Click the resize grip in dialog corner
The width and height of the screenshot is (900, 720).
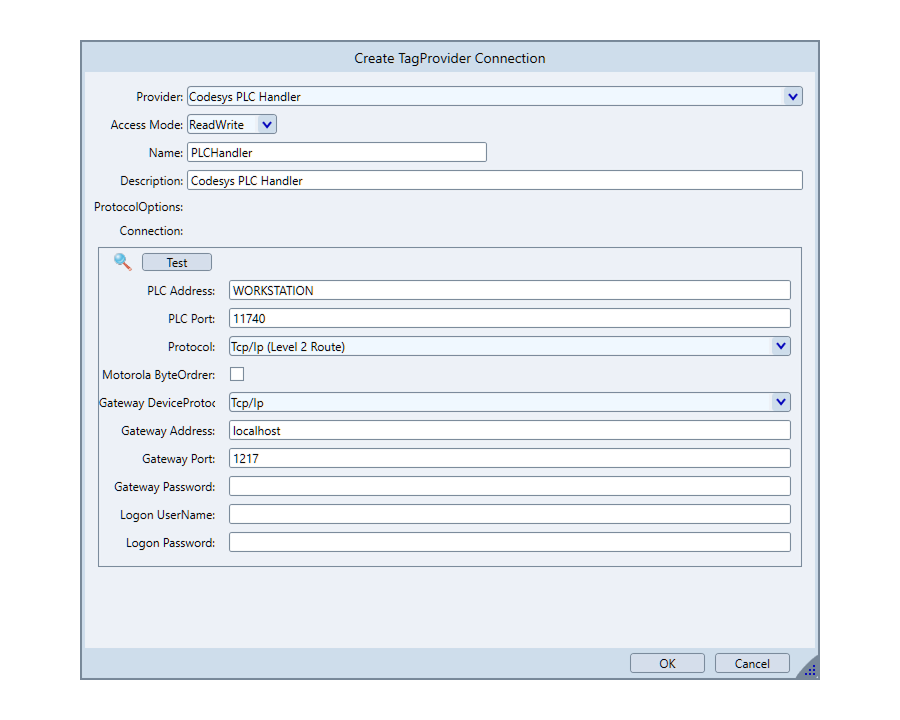[x=809, y=669]
